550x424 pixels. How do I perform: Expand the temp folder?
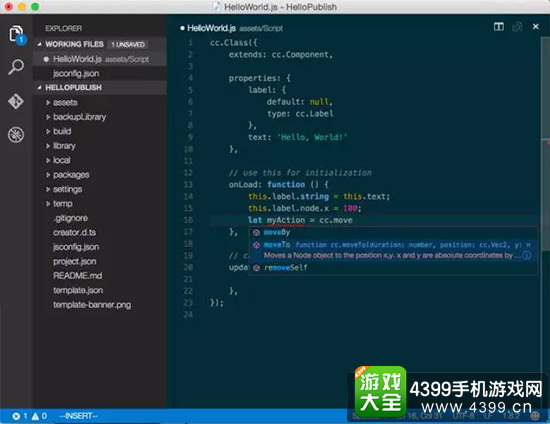48,203
